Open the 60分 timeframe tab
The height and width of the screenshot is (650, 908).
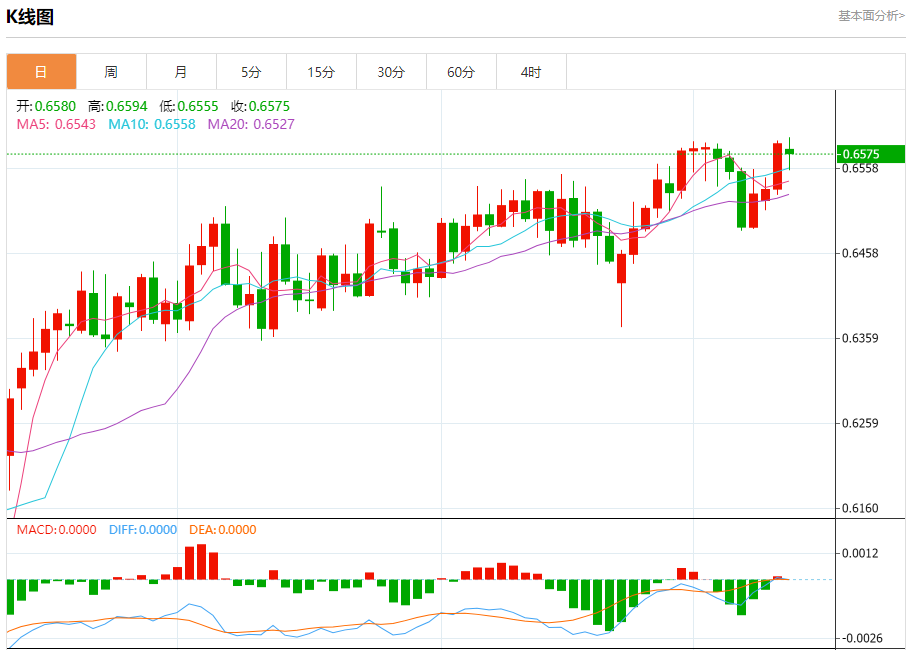(x=462, y=72)
